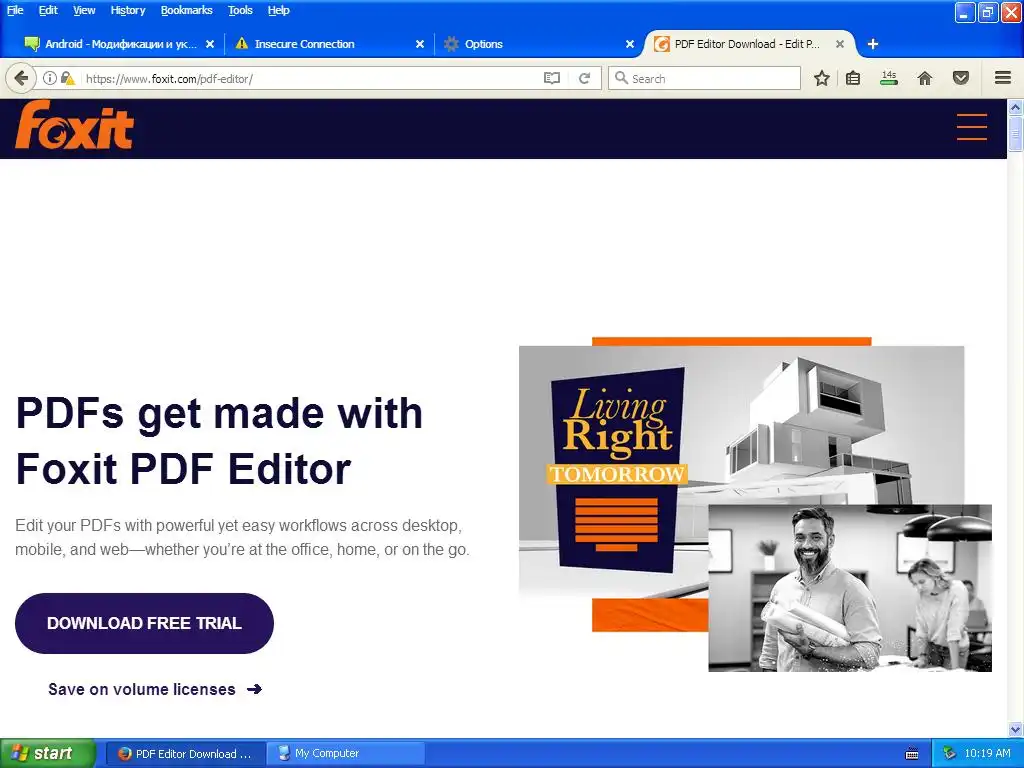Go to the Home page icon

point(925,78)
